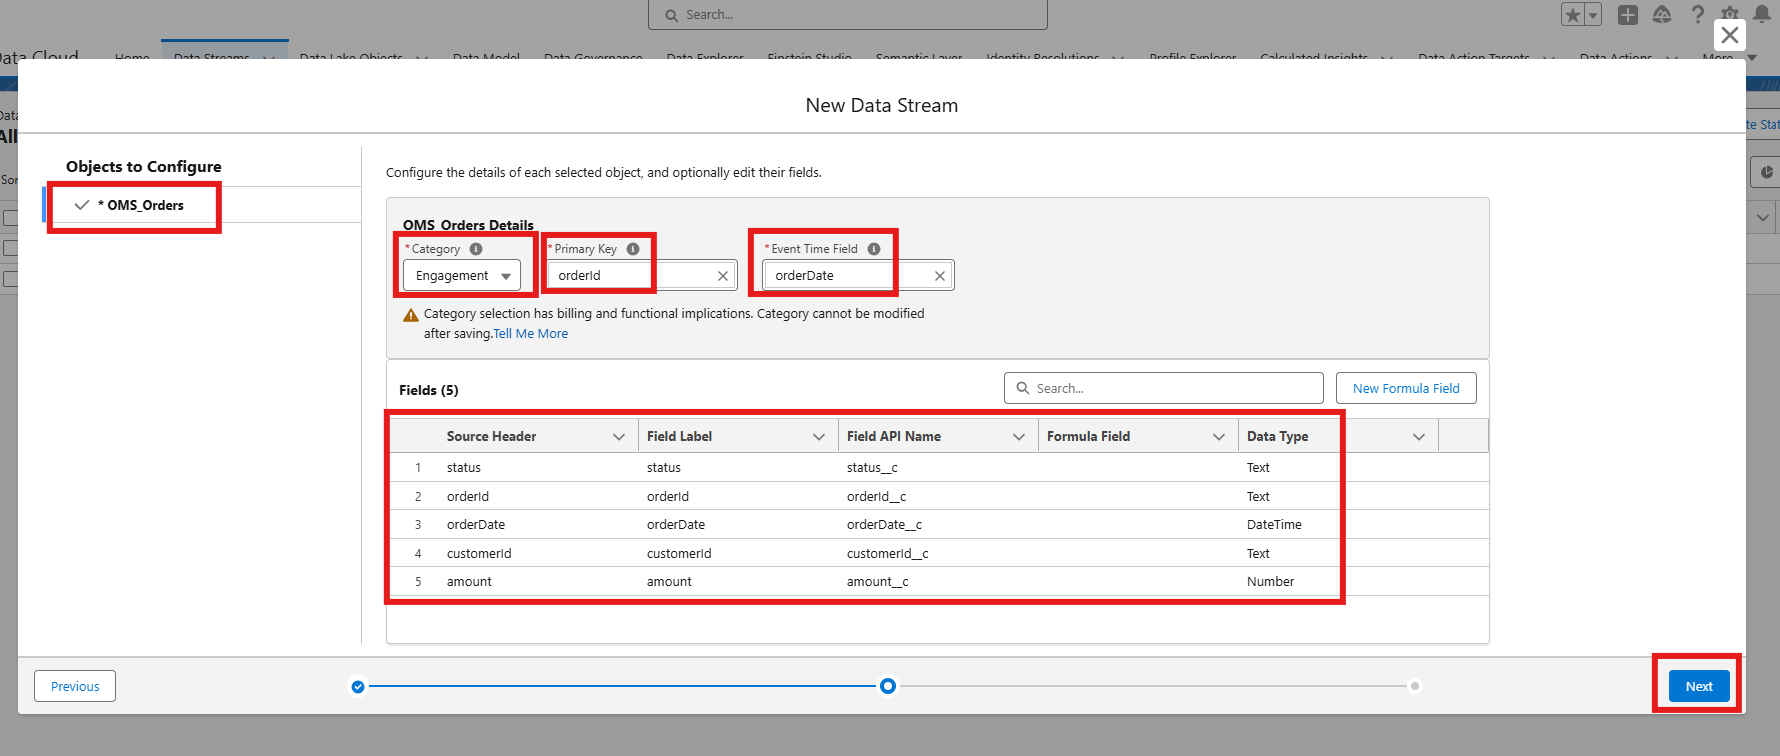Open the notifications bell
The width and height of the screenshot is (1780, 756).
click(x=1762, y=14)
